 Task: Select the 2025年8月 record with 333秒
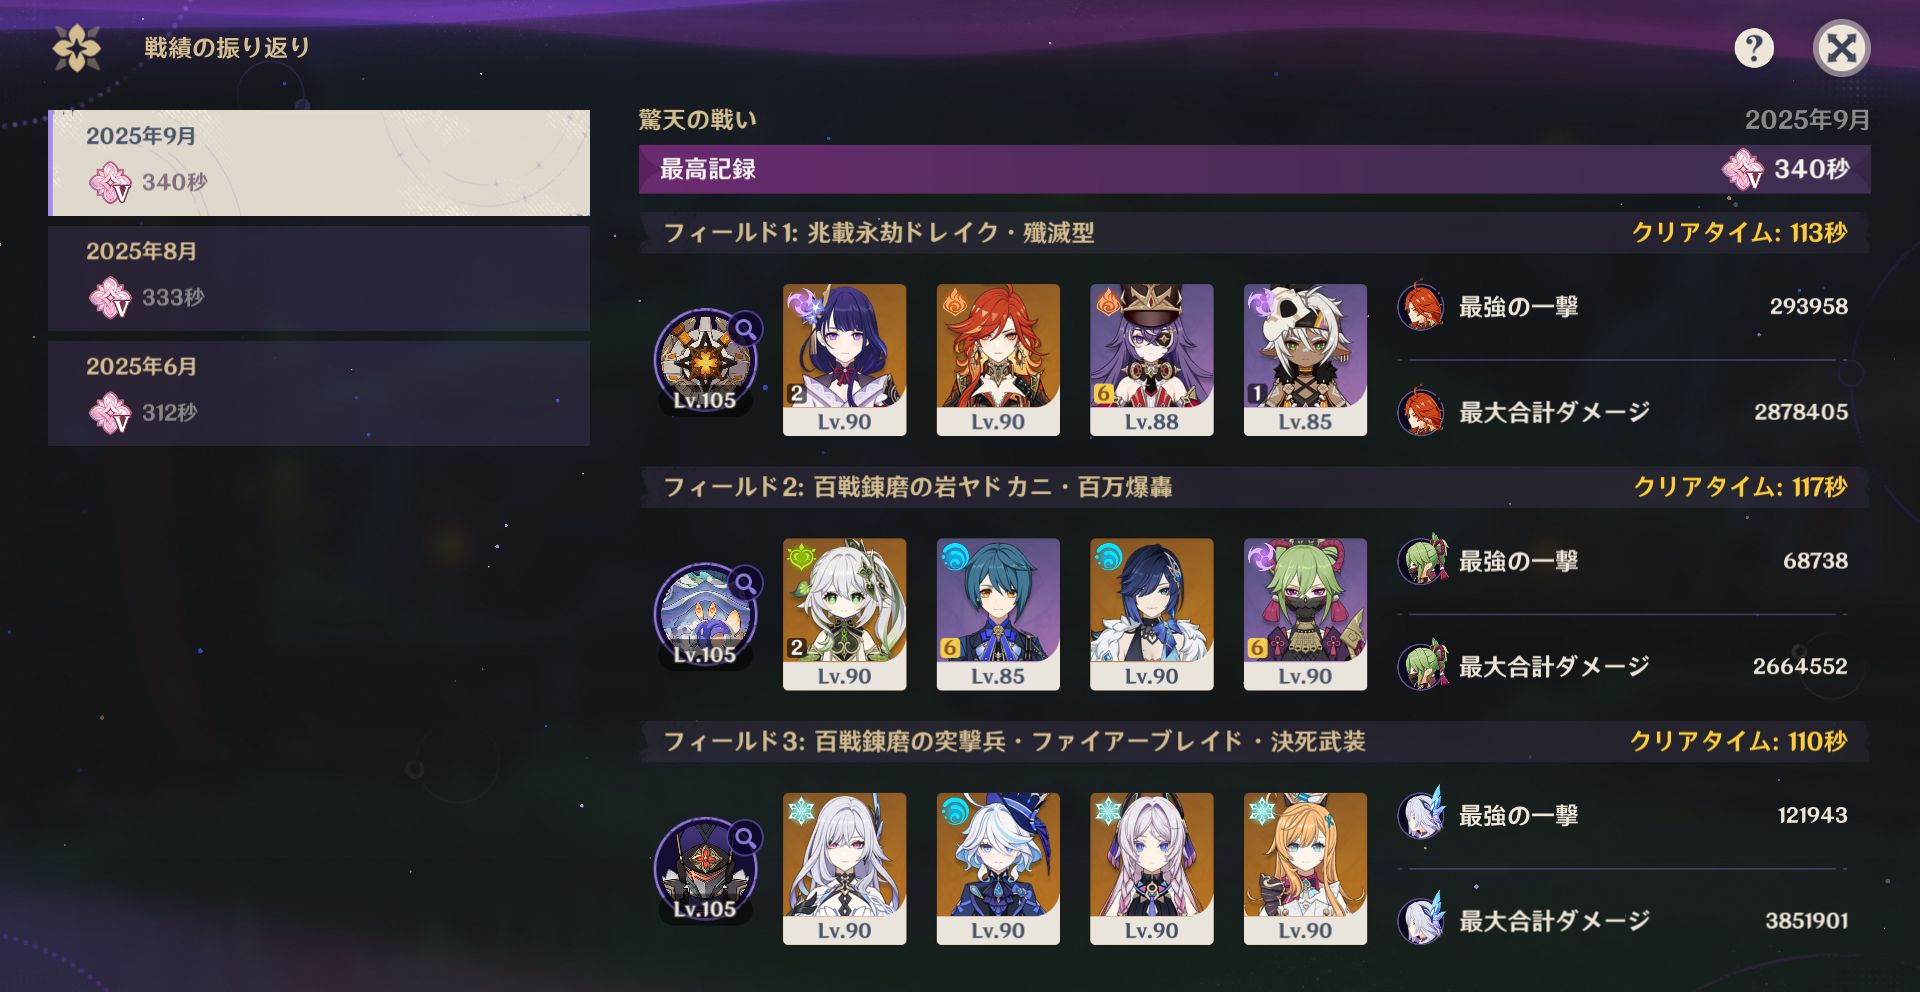319,278
